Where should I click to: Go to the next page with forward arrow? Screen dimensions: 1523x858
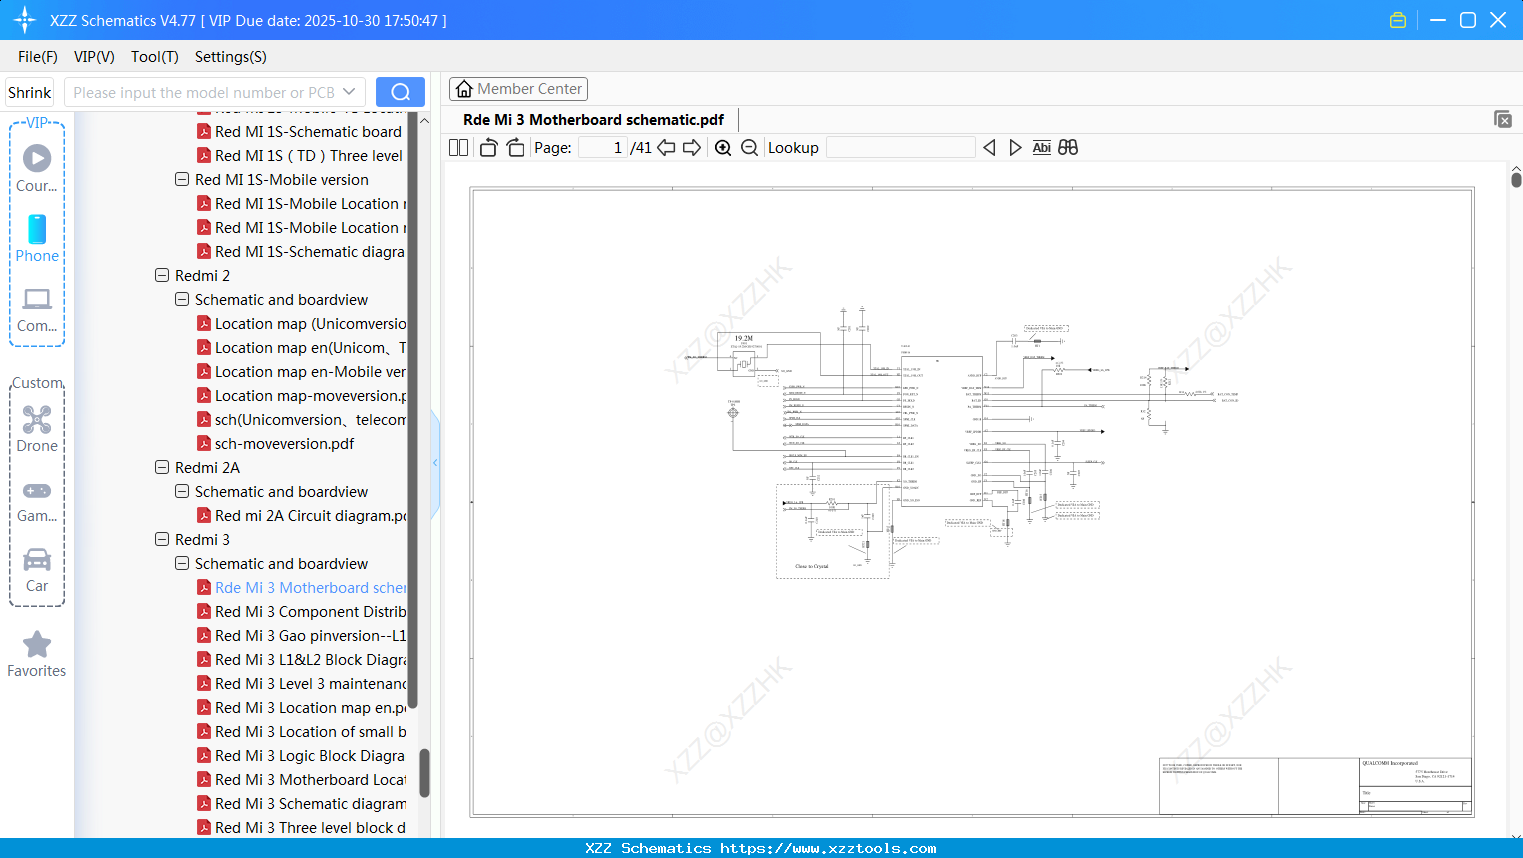coord(690,147)
